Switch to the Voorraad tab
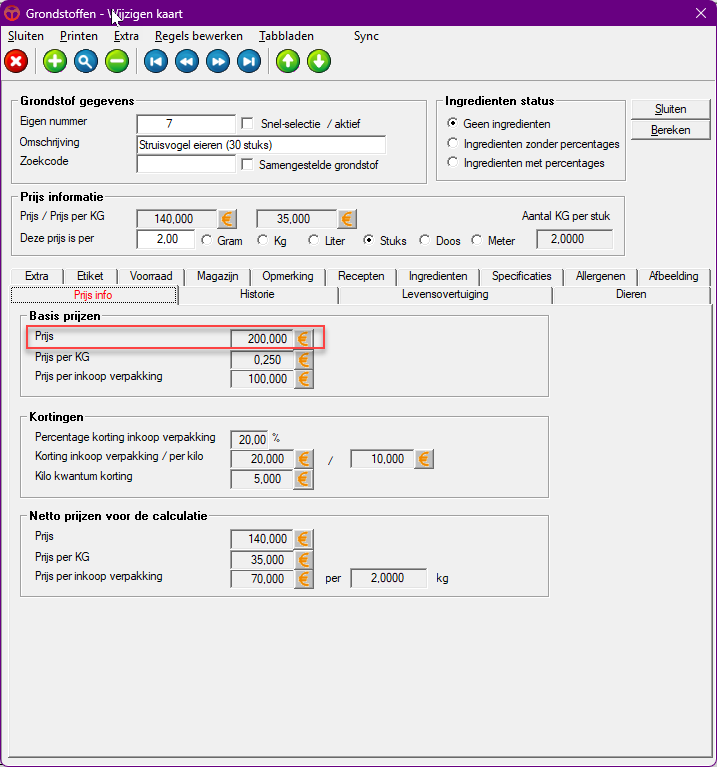The image size is (717, 767). tap(151, 276)
